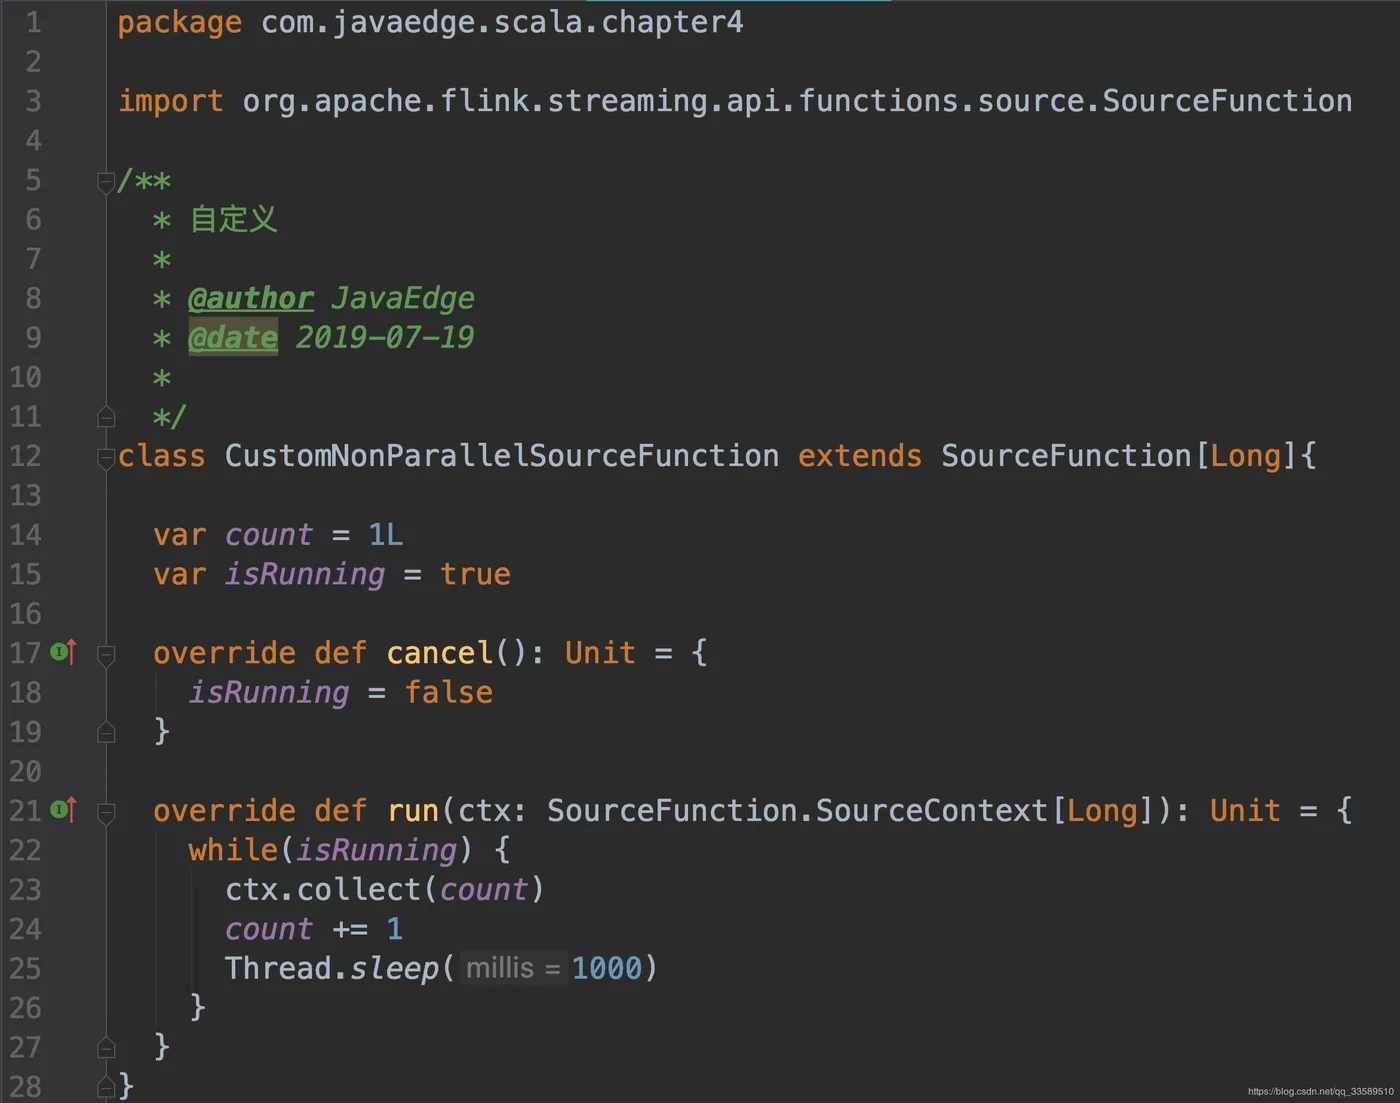The height and width of the screenshot is (1103, 1400).
Task: Click the 1000 value on line 25
Action: click(607, 968)
